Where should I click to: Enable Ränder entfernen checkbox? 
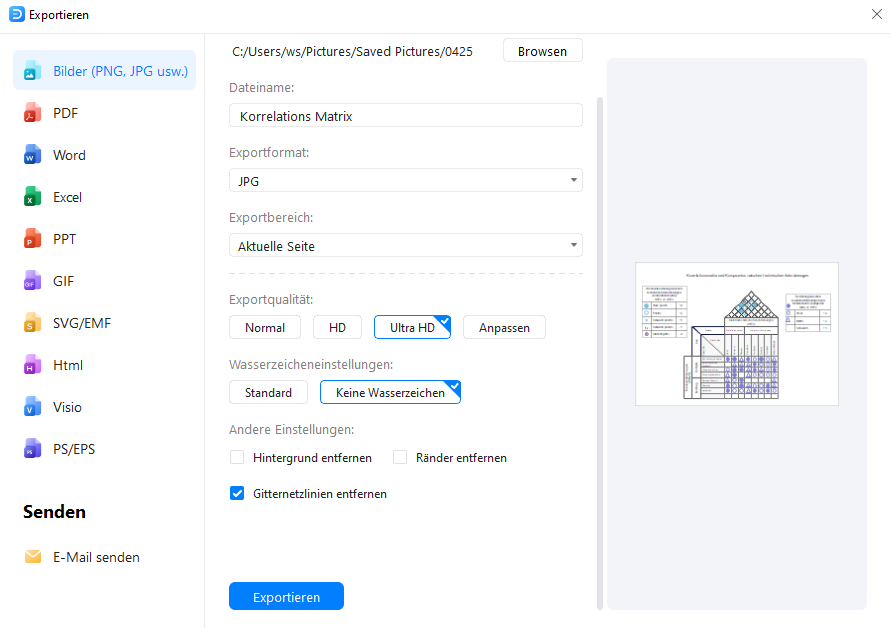pyautogui.click(x=400, y=457)
